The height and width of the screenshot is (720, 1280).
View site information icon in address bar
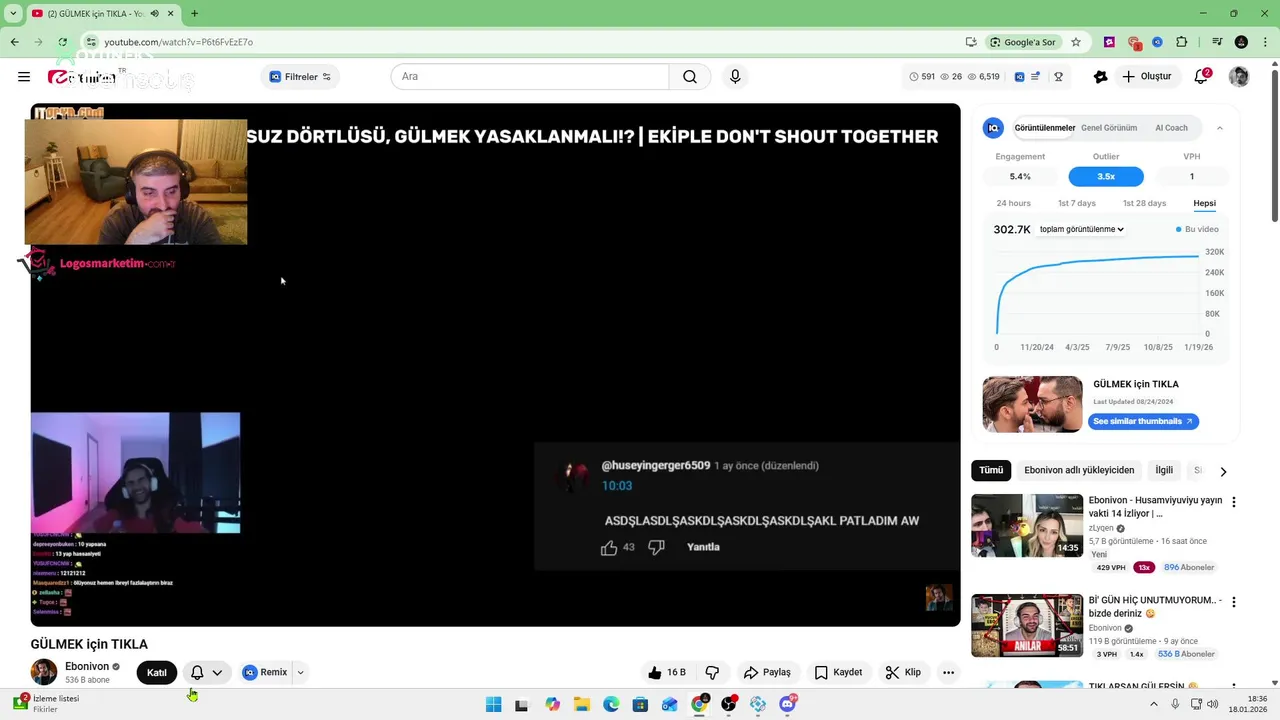pyautogui.click(x=91, y=42)
